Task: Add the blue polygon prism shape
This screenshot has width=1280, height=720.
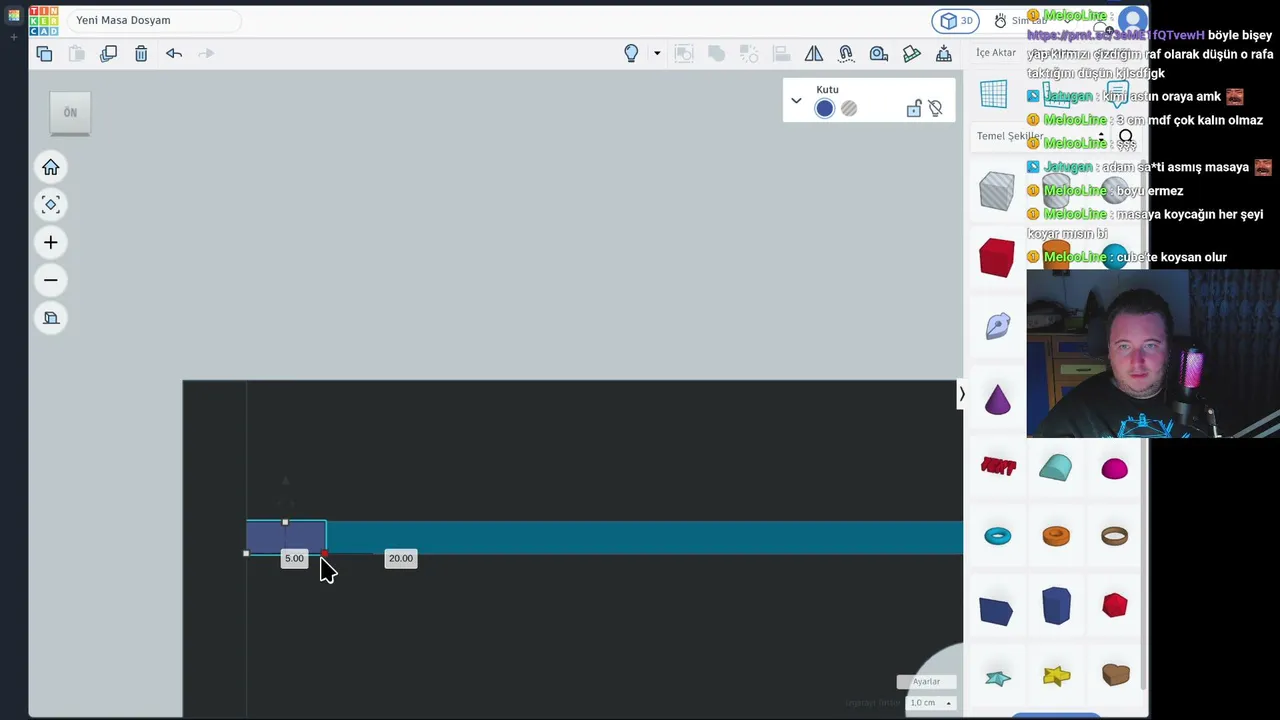Action: 1056,606
